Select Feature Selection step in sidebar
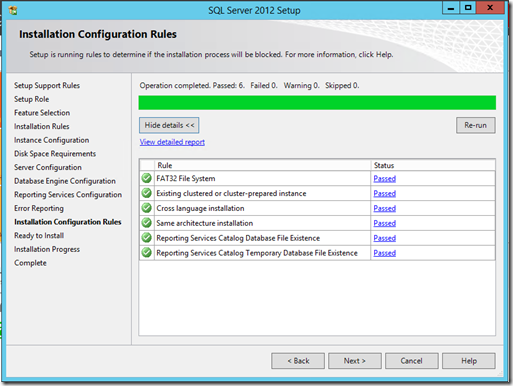Image resolution: width=513 pixels, height=386 pixels. pyautogui.click(x=42, y=113)
